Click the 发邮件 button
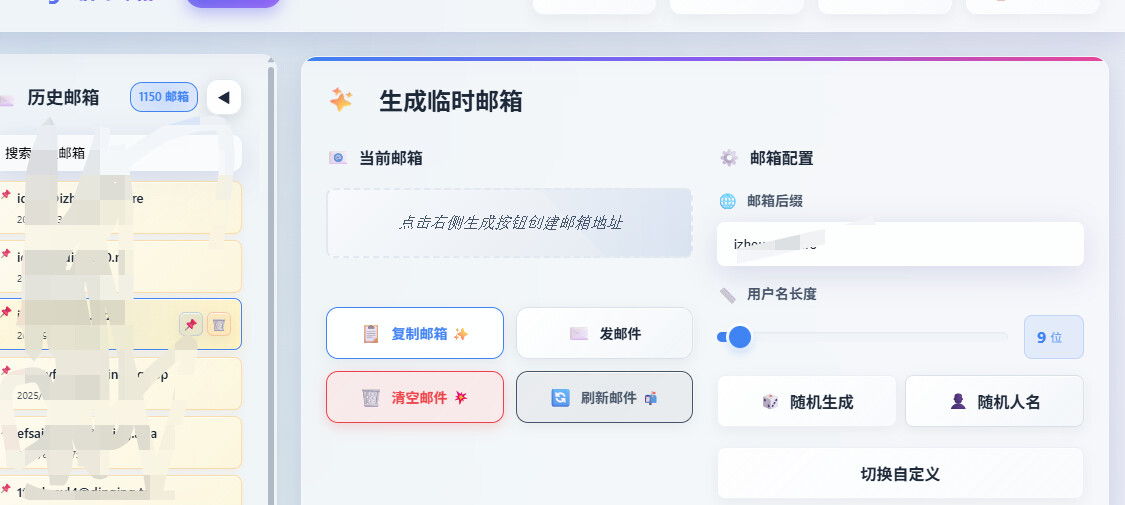 tap(604, 334)
